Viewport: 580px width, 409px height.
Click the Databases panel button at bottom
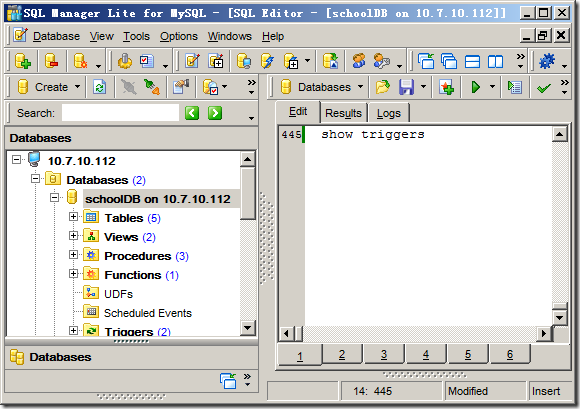pos(131,357)
